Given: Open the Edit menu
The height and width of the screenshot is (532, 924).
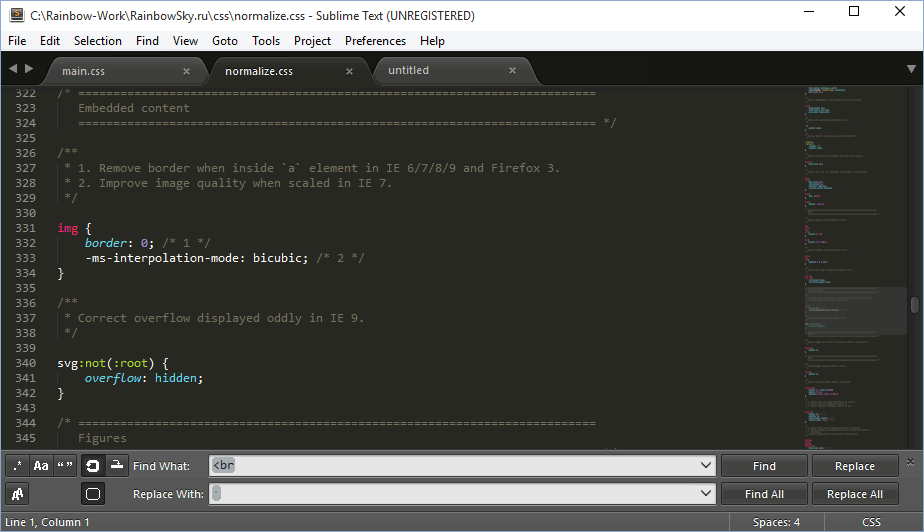Looking at the screenshot, I should 50,41.
